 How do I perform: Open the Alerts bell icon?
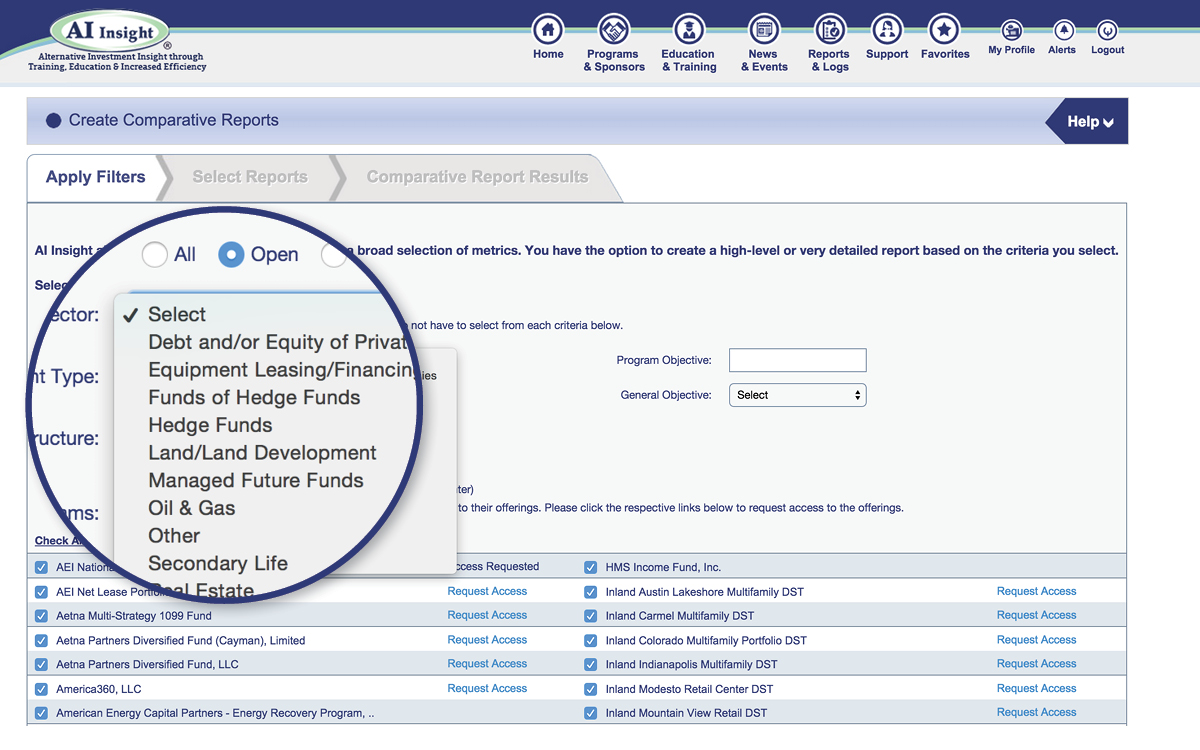[x=1063, y=30]
